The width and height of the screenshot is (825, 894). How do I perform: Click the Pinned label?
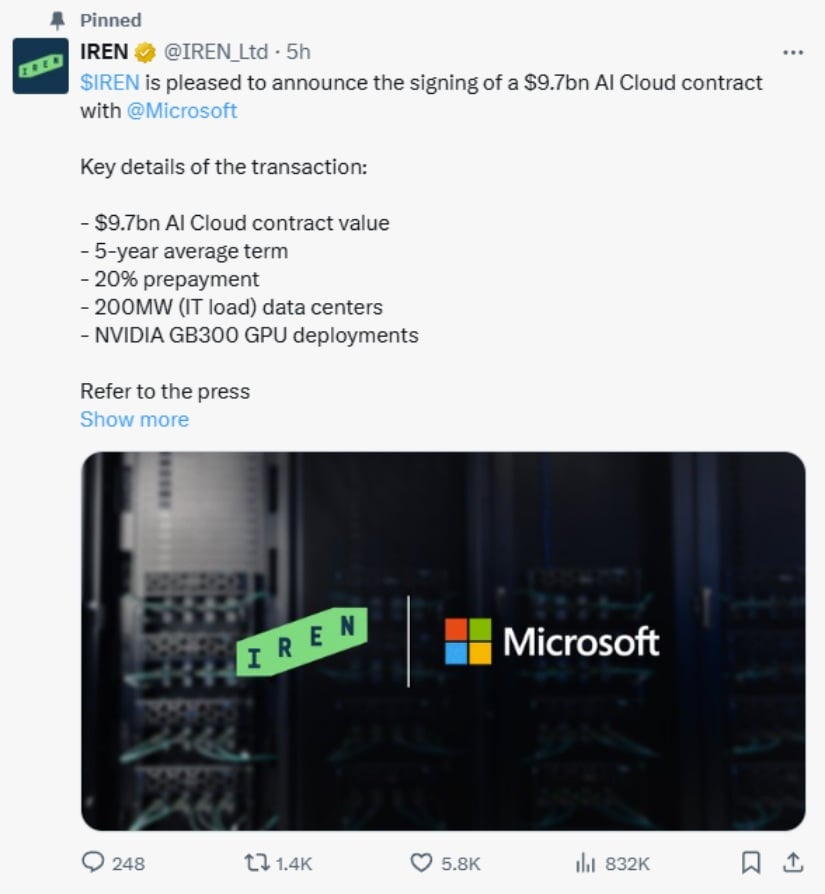(110, 20)
